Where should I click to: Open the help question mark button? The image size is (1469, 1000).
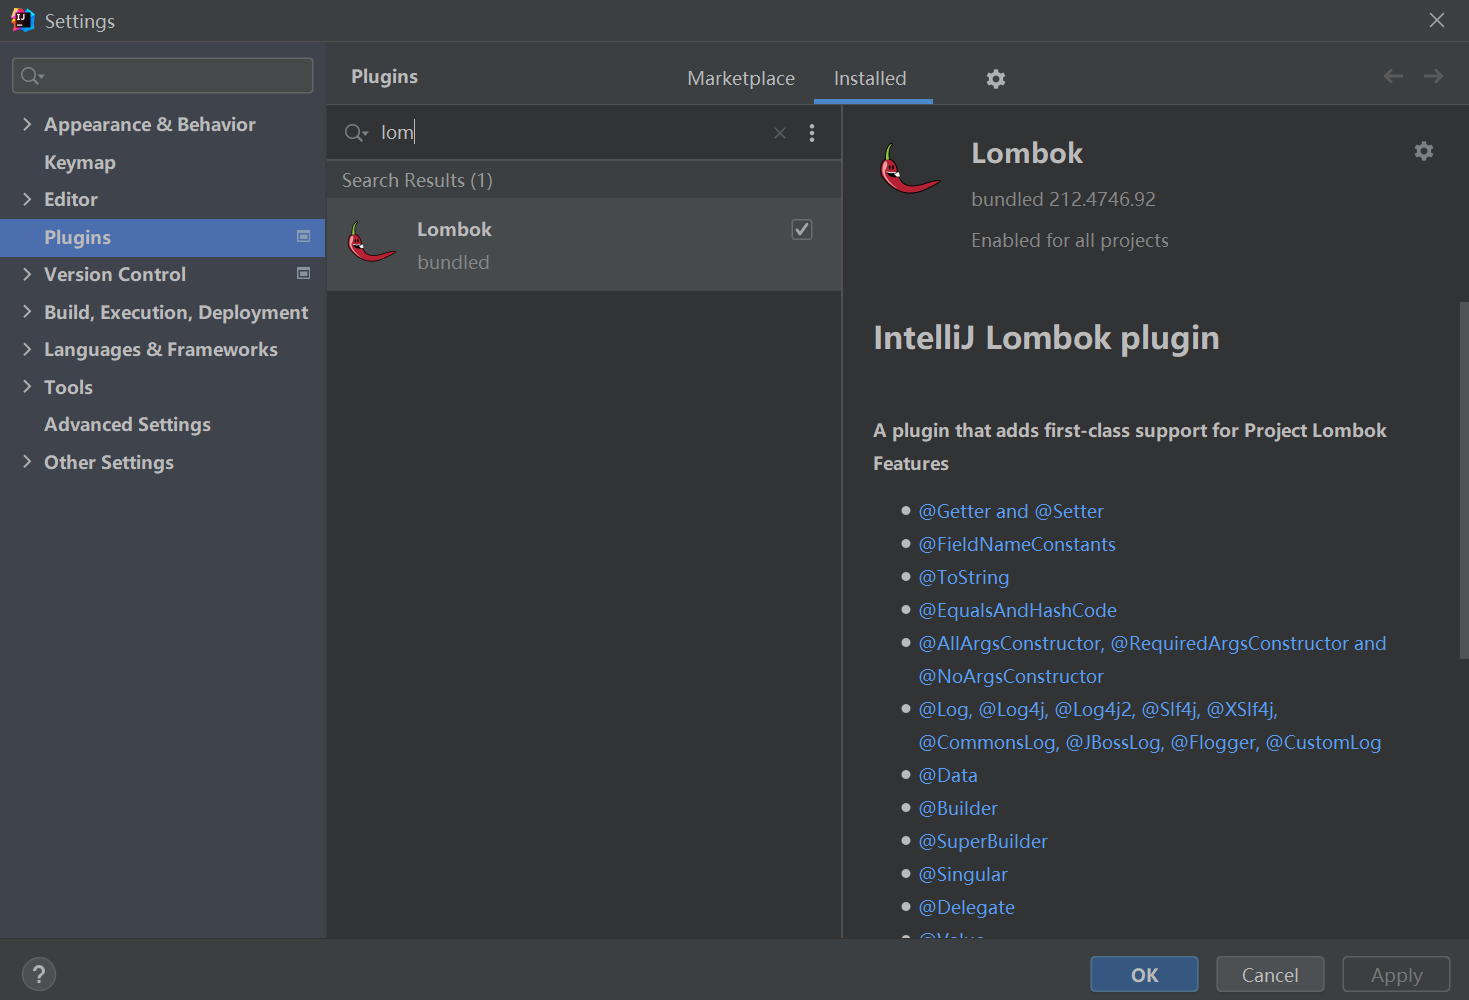tap(39, 974)
